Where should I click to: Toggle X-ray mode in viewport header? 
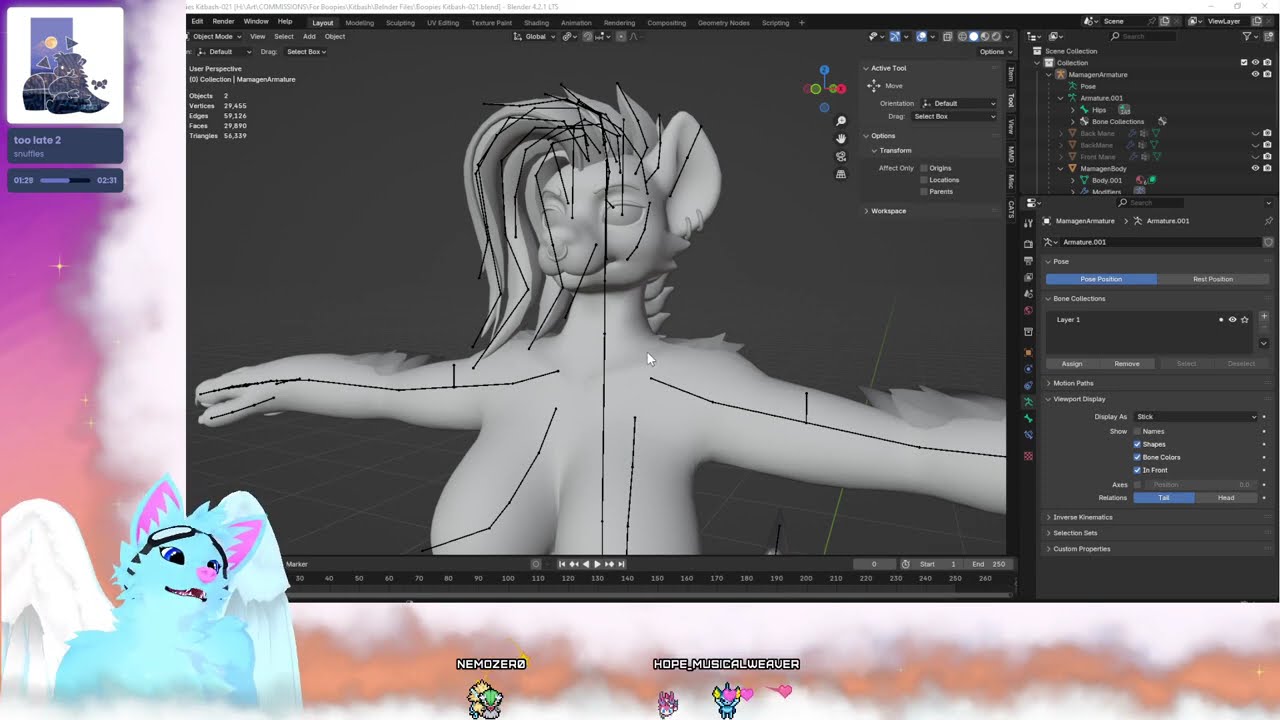[948, 36]
